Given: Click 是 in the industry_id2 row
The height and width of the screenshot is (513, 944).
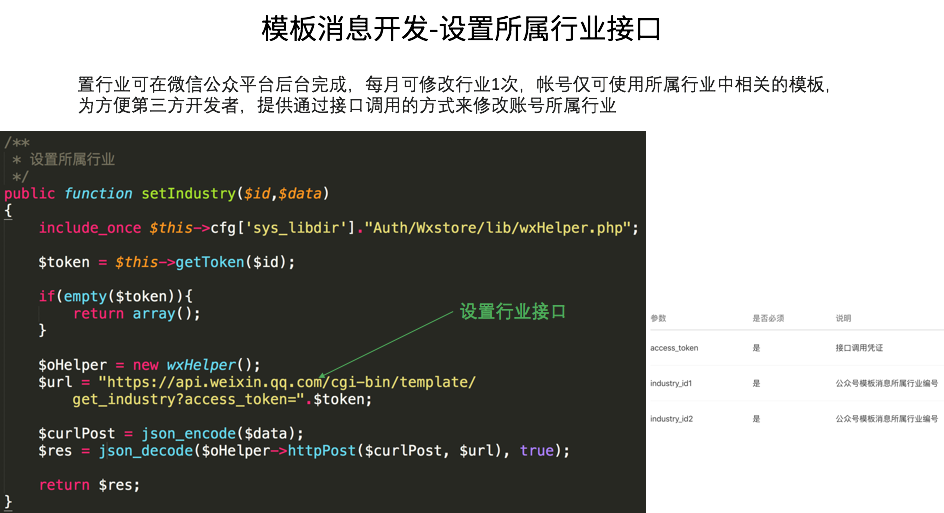Looking at the screenshot, I should click(756, 419).
